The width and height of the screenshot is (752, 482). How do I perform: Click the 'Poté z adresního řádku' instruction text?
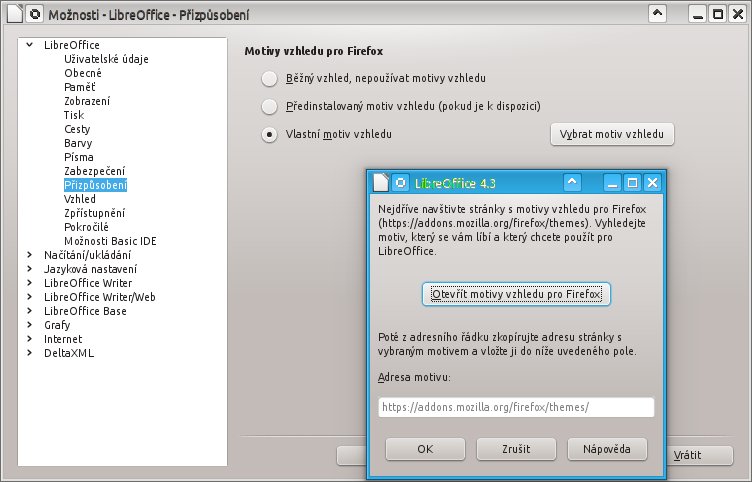(x=507, y=344)
